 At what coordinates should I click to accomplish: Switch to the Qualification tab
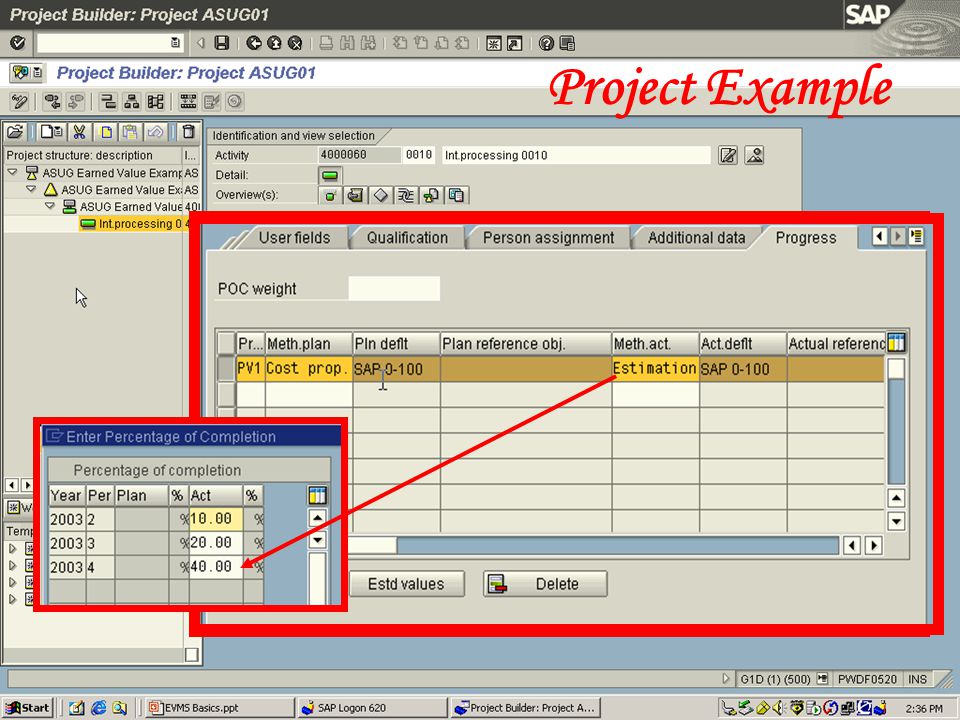[x=407, y=238]
